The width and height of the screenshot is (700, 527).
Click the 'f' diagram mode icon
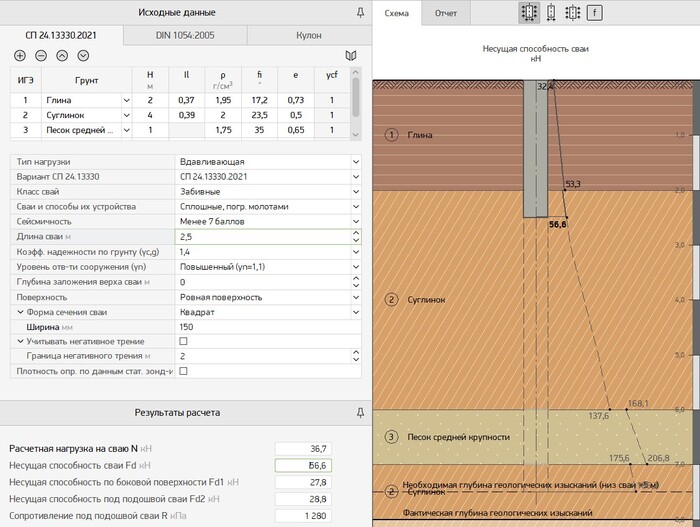click(595, 13)
